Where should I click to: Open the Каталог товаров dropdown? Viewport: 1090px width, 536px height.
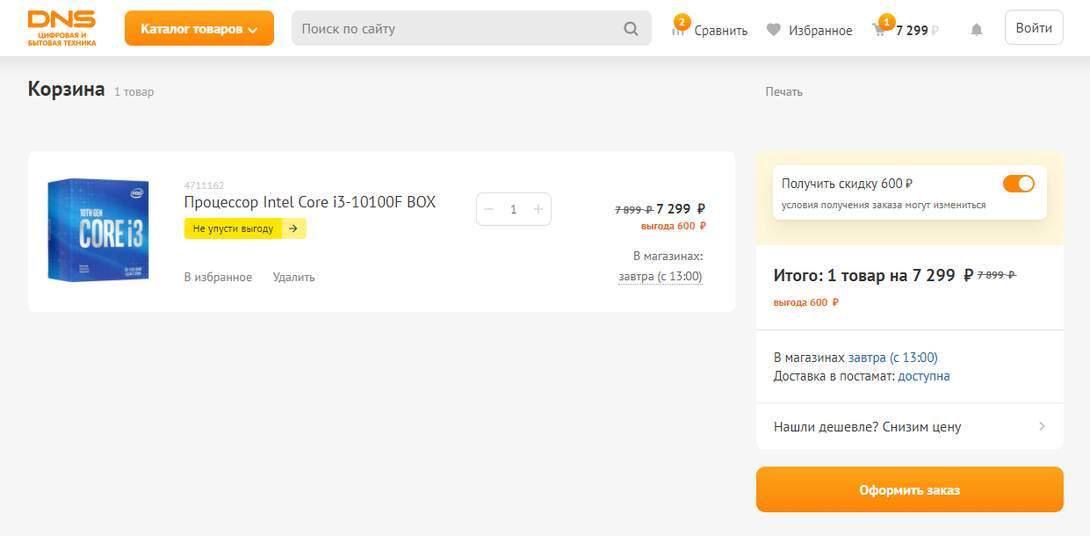coord(199,29)
